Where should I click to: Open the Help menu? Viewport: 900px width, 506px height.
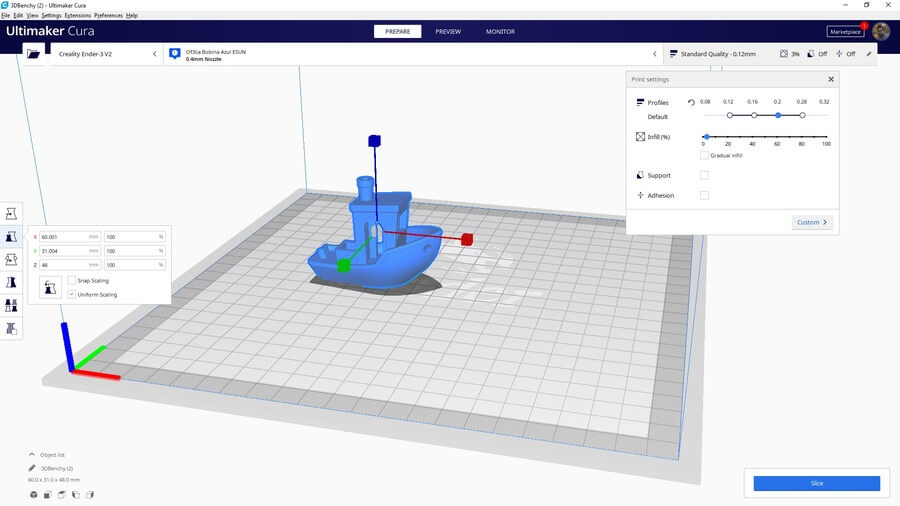[132, 15]
